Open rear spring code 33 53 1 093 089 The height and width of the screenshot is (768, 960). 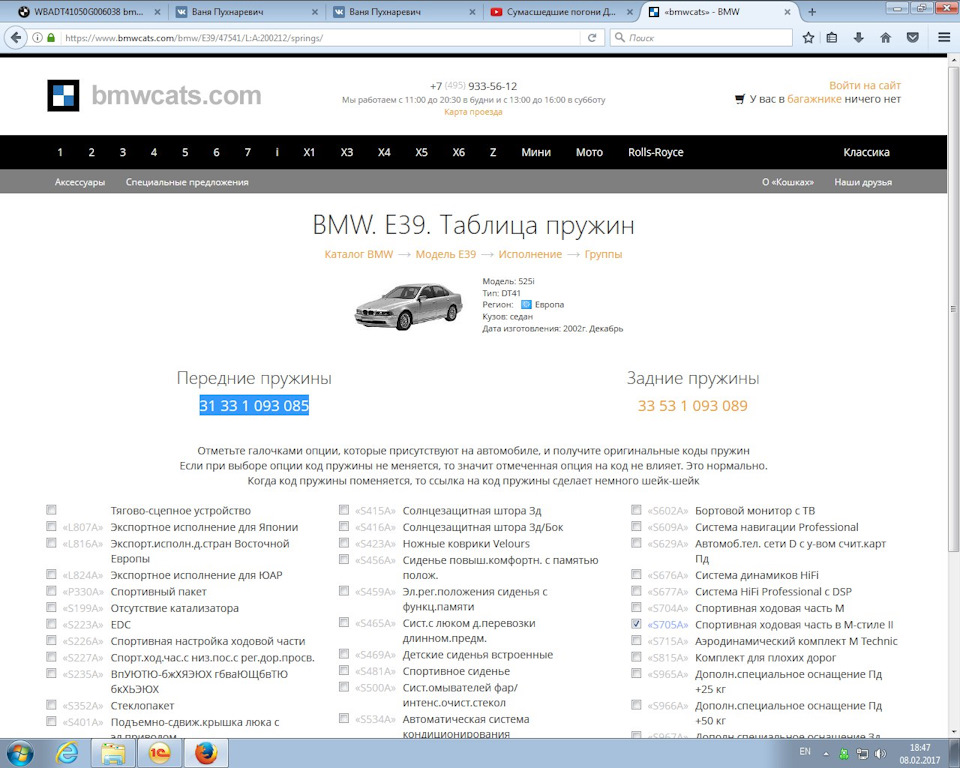coord(692,405)
